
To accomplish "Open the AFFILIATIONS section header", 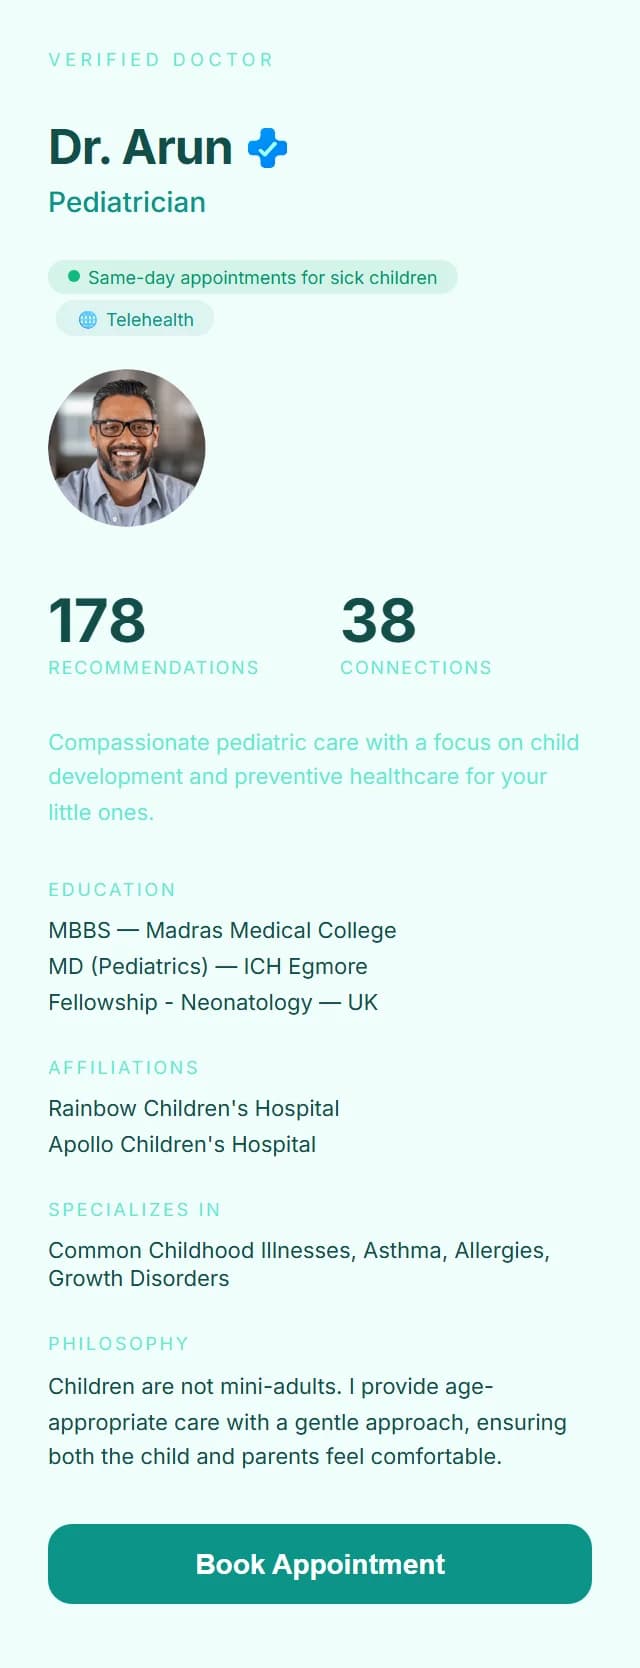I will pyautogui.click(x=124, y=1068).
